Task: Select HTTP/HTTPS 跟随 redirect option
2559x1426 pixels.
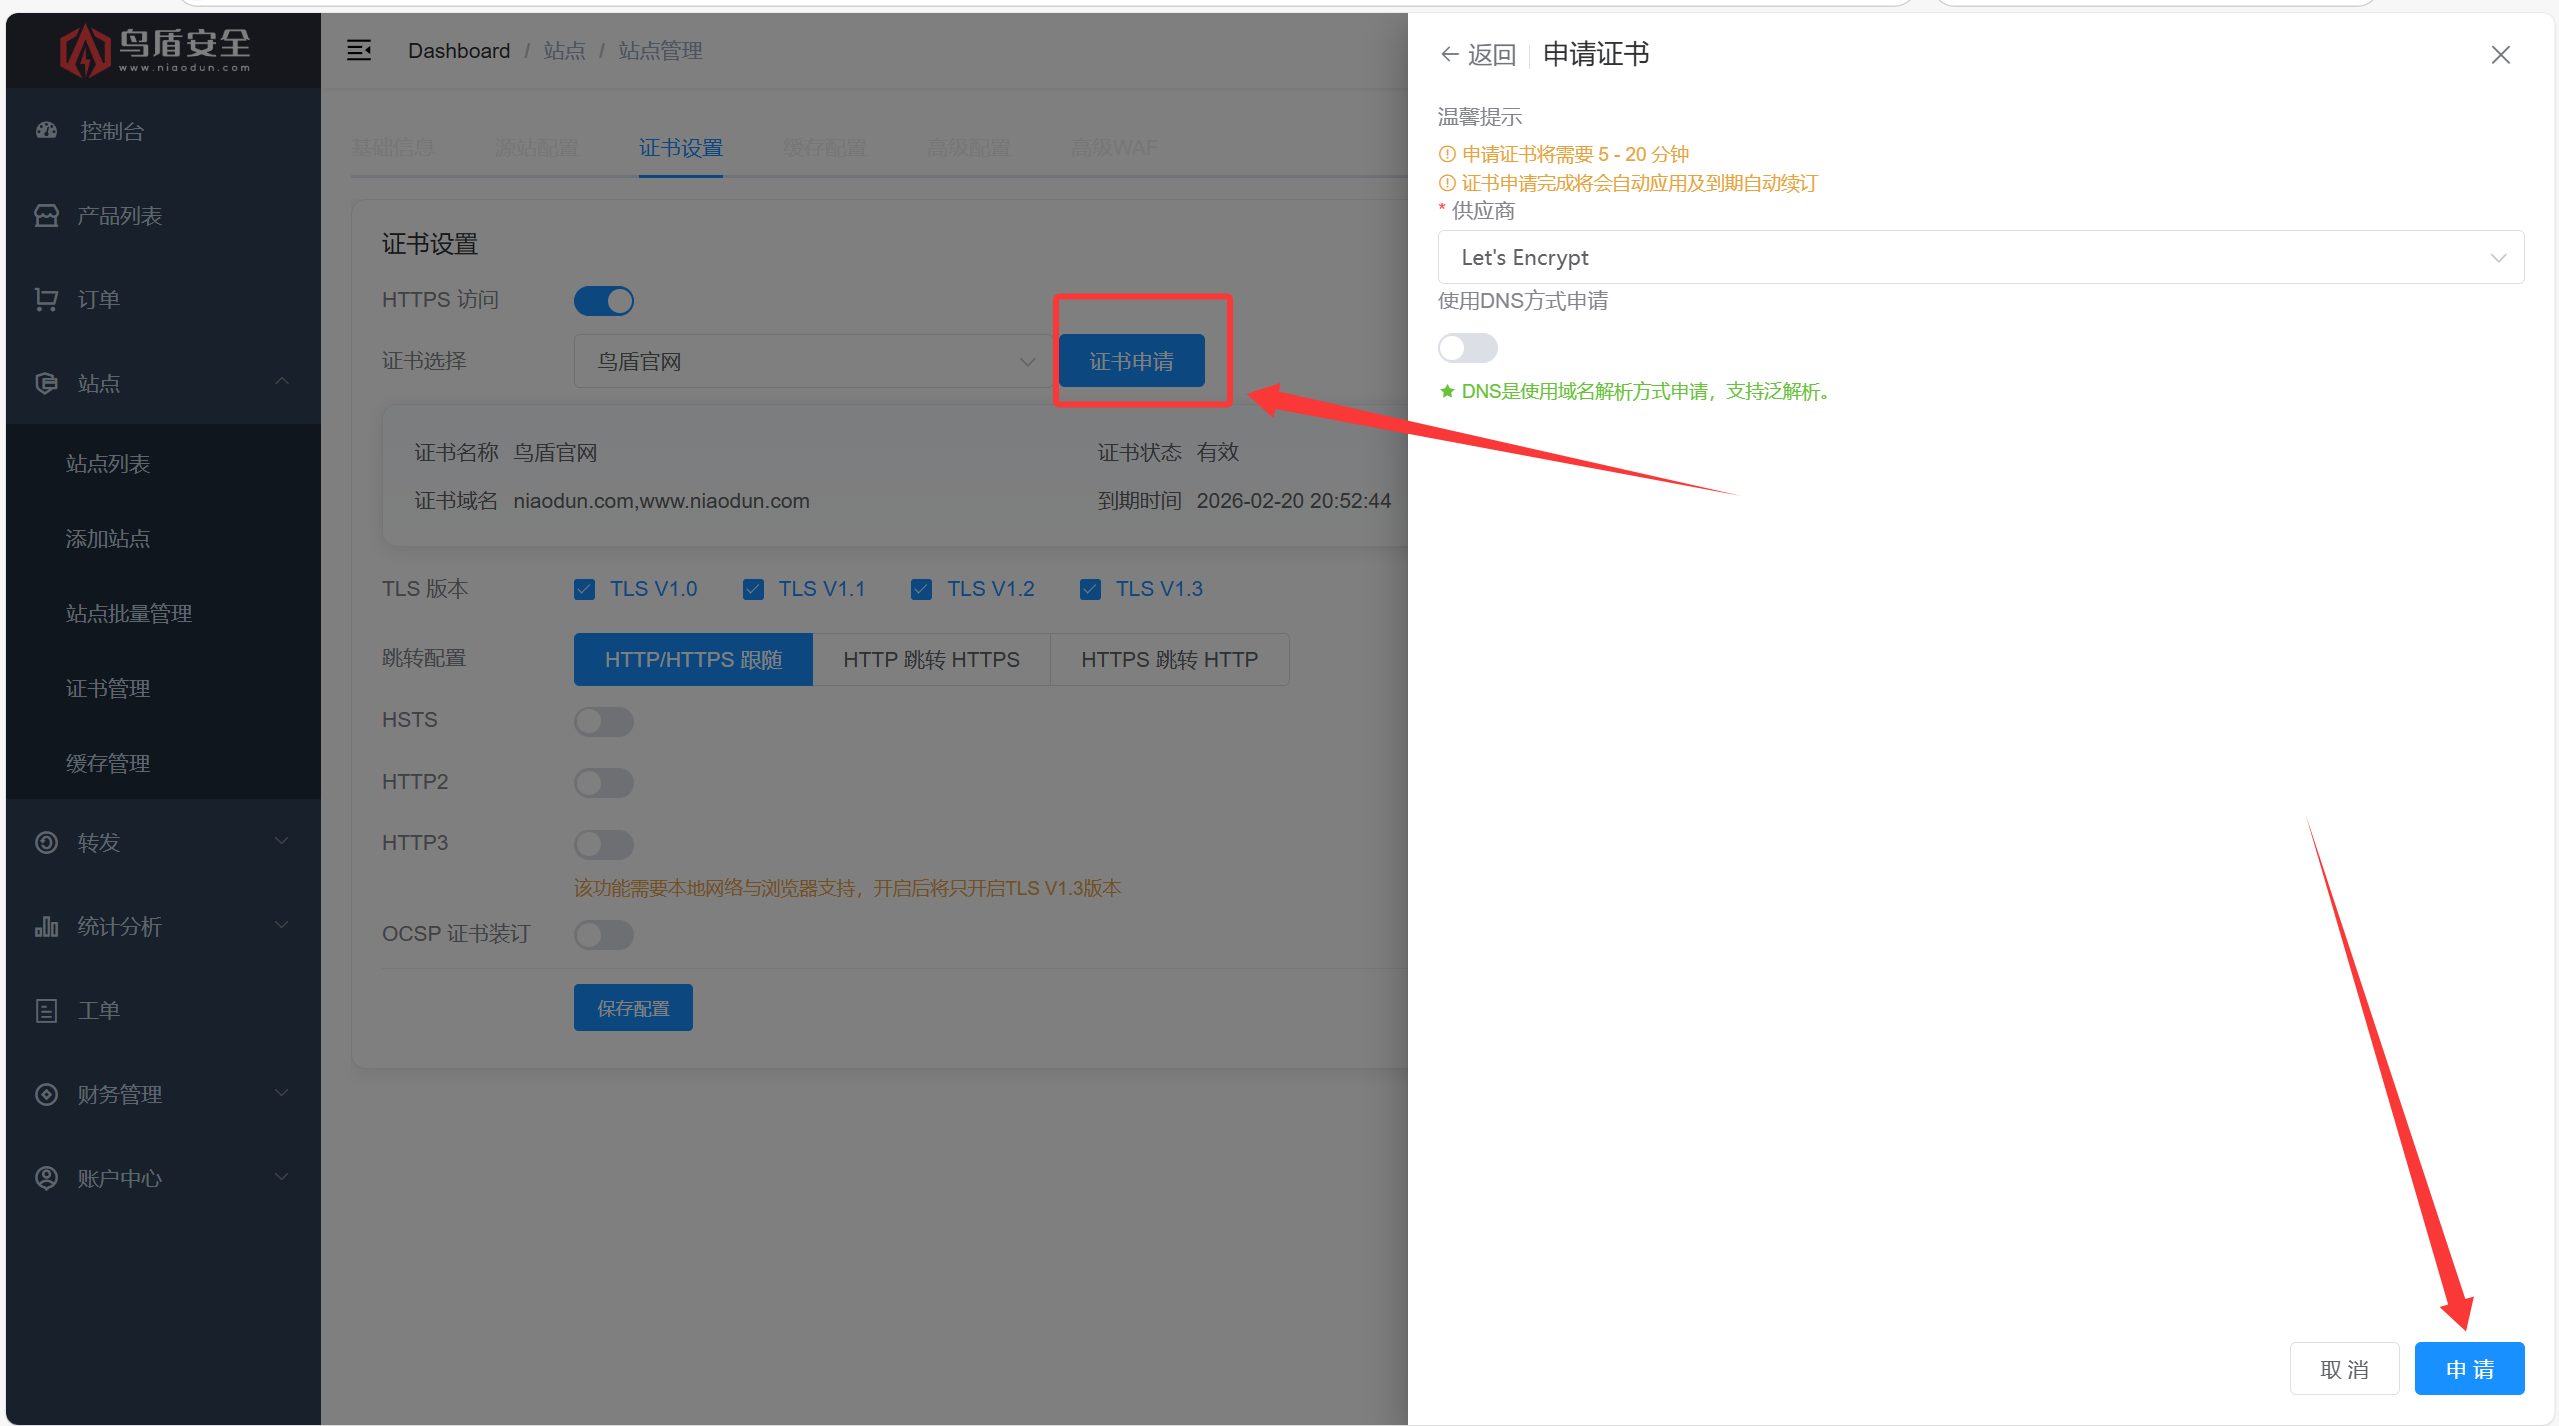Action: pyautogui.click(x=693, y=660)
